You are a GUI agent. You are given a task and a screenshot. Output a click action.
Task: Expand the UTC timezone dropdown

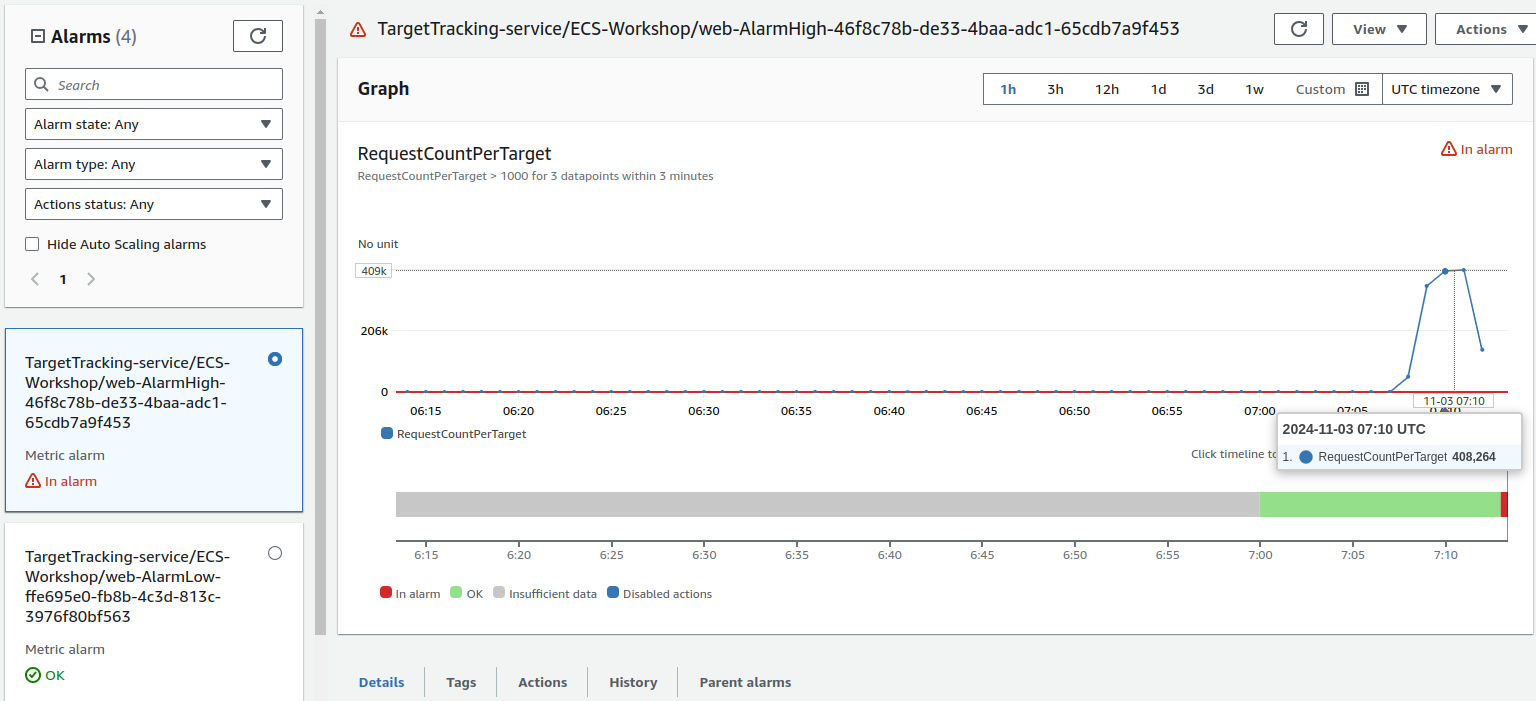point(1446,89)
